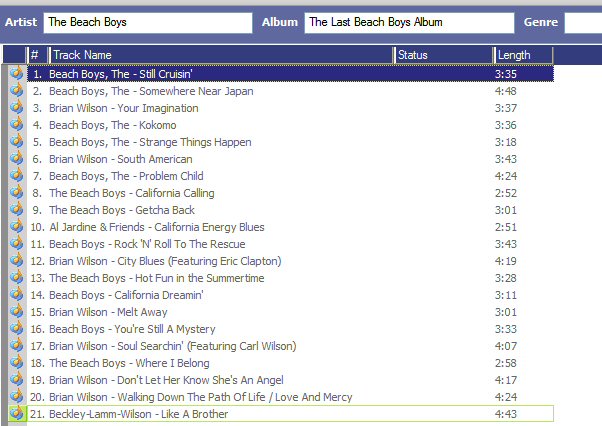Click the 2:51 length of track 10

tap(506, 227)
